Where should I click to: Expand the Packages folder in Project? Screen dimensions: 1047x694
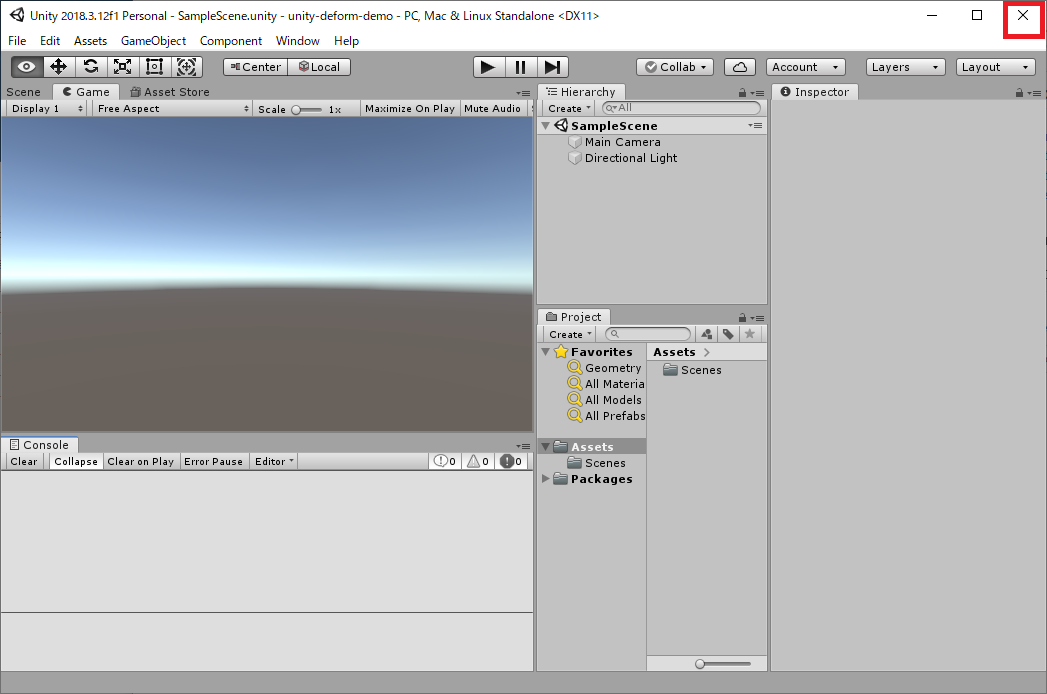click(x=546, y=479)
